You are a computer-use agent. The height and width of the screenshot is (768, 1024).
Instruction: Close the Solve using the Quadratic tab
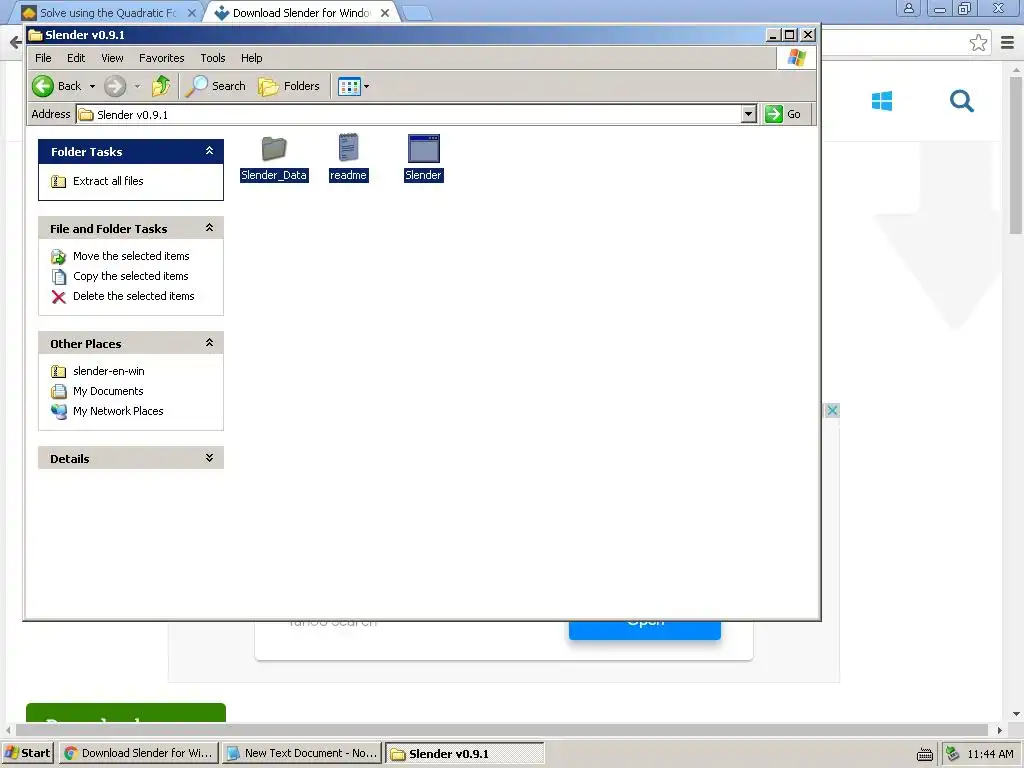coord(191,12)
